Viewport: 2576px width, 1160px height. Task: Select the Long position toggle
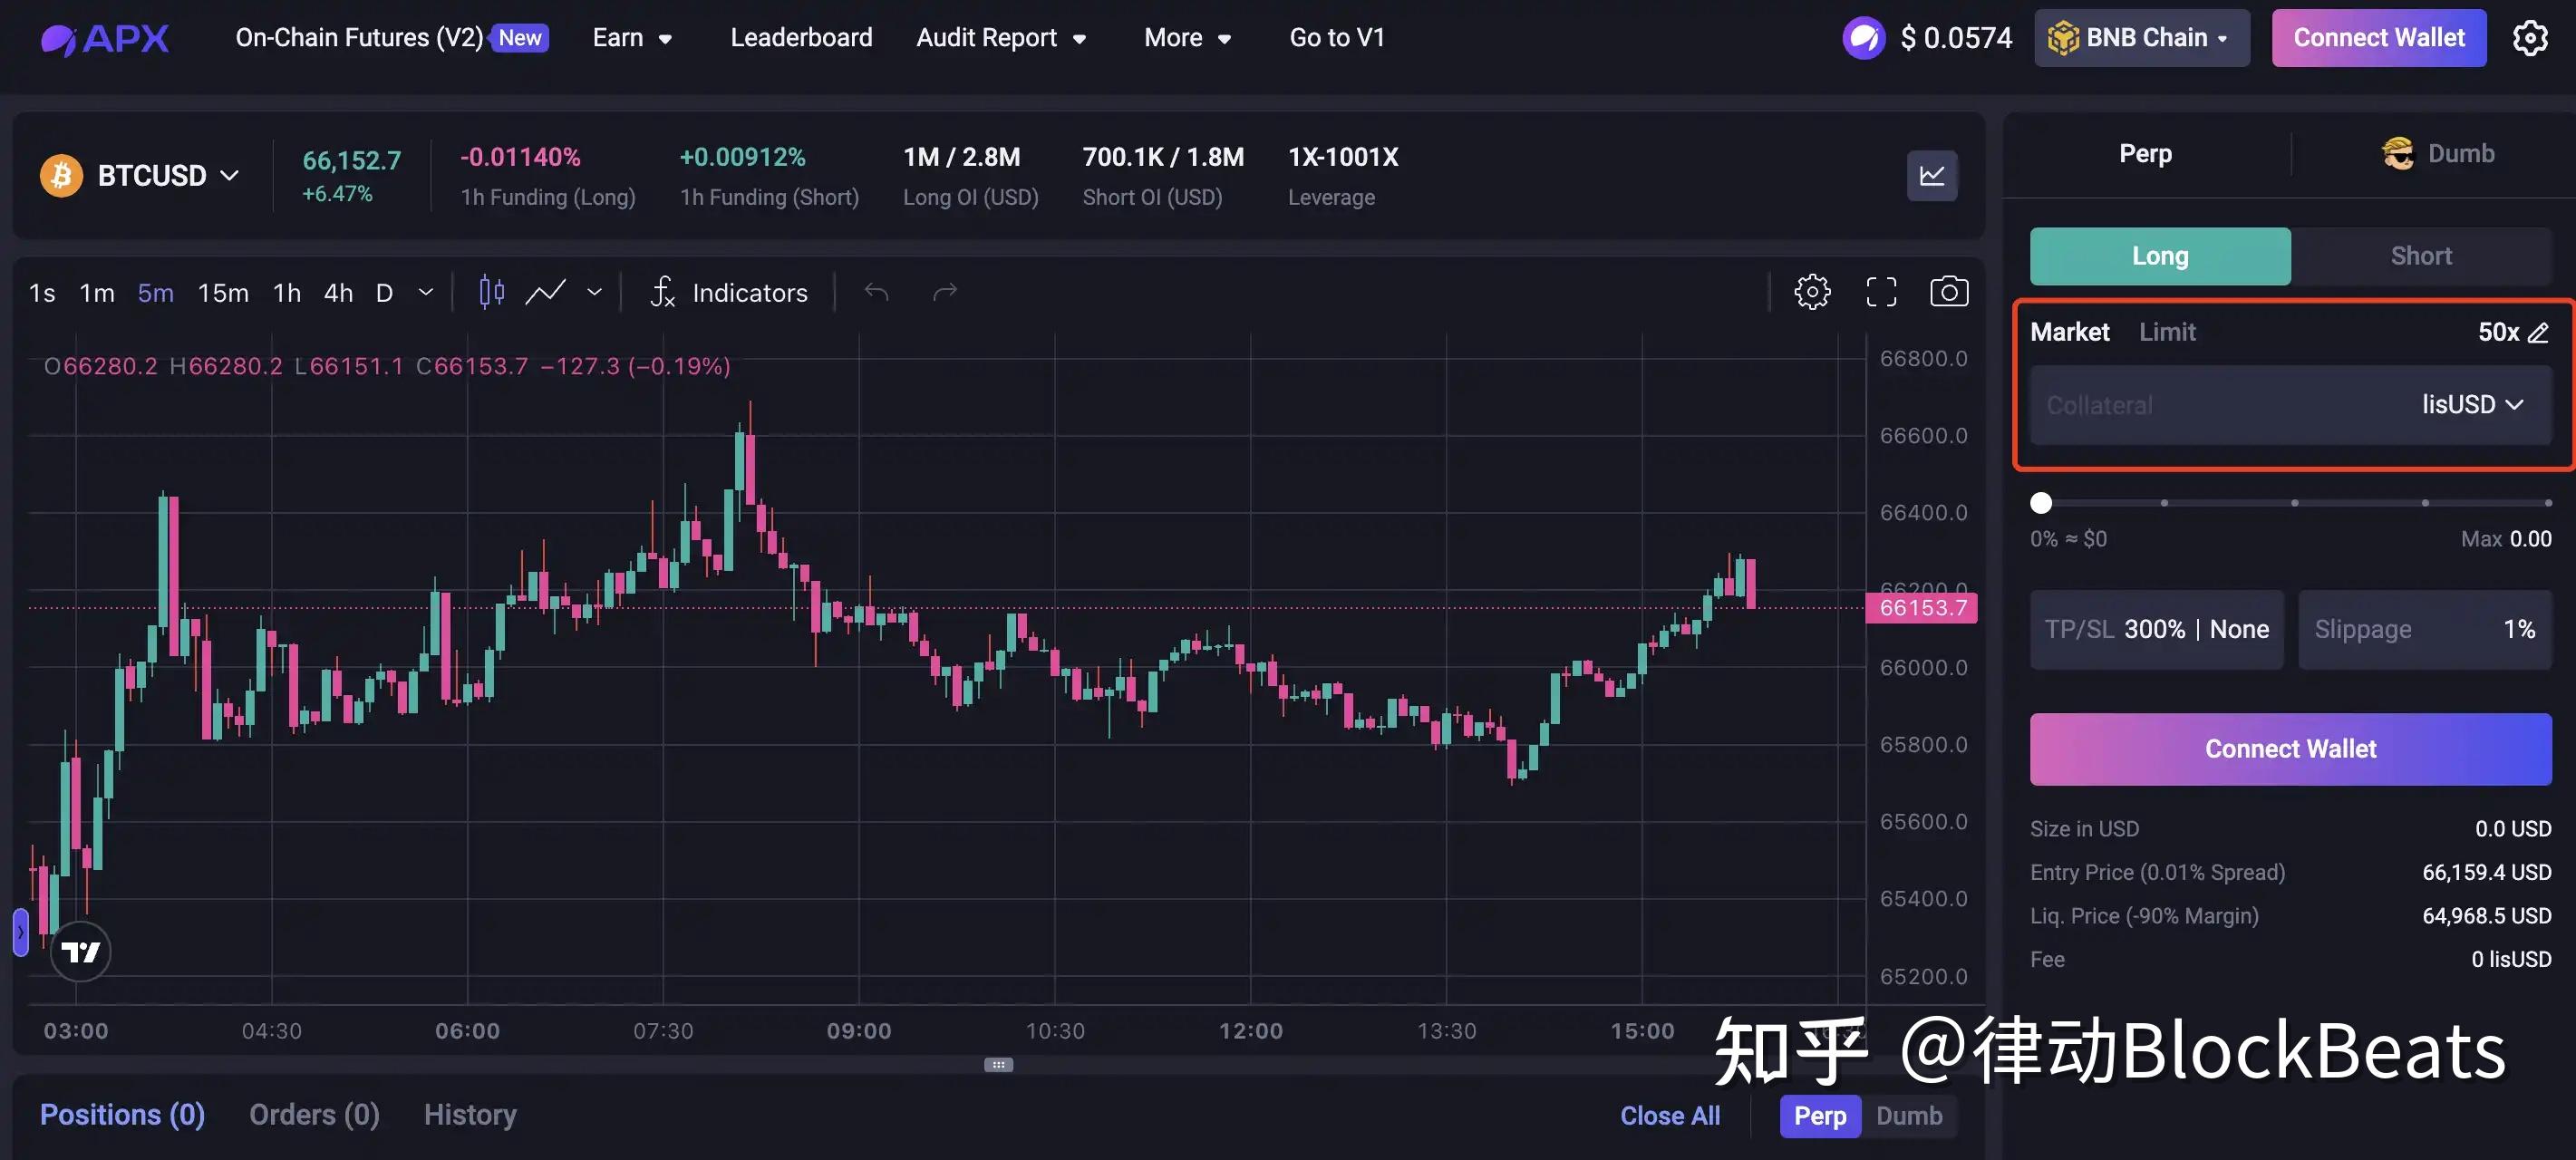2160,256
